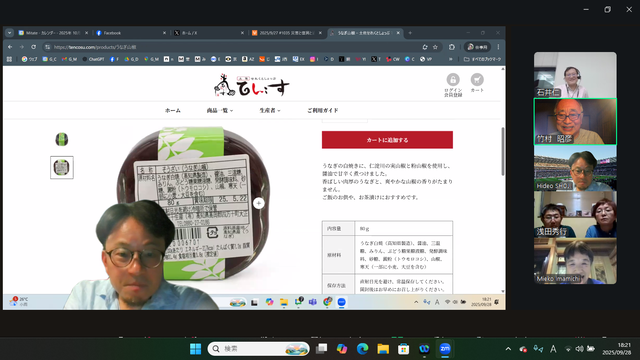Select Mieko Imamichi participant video tile
This screenshot has height=360, width=640.
point(575,261)
